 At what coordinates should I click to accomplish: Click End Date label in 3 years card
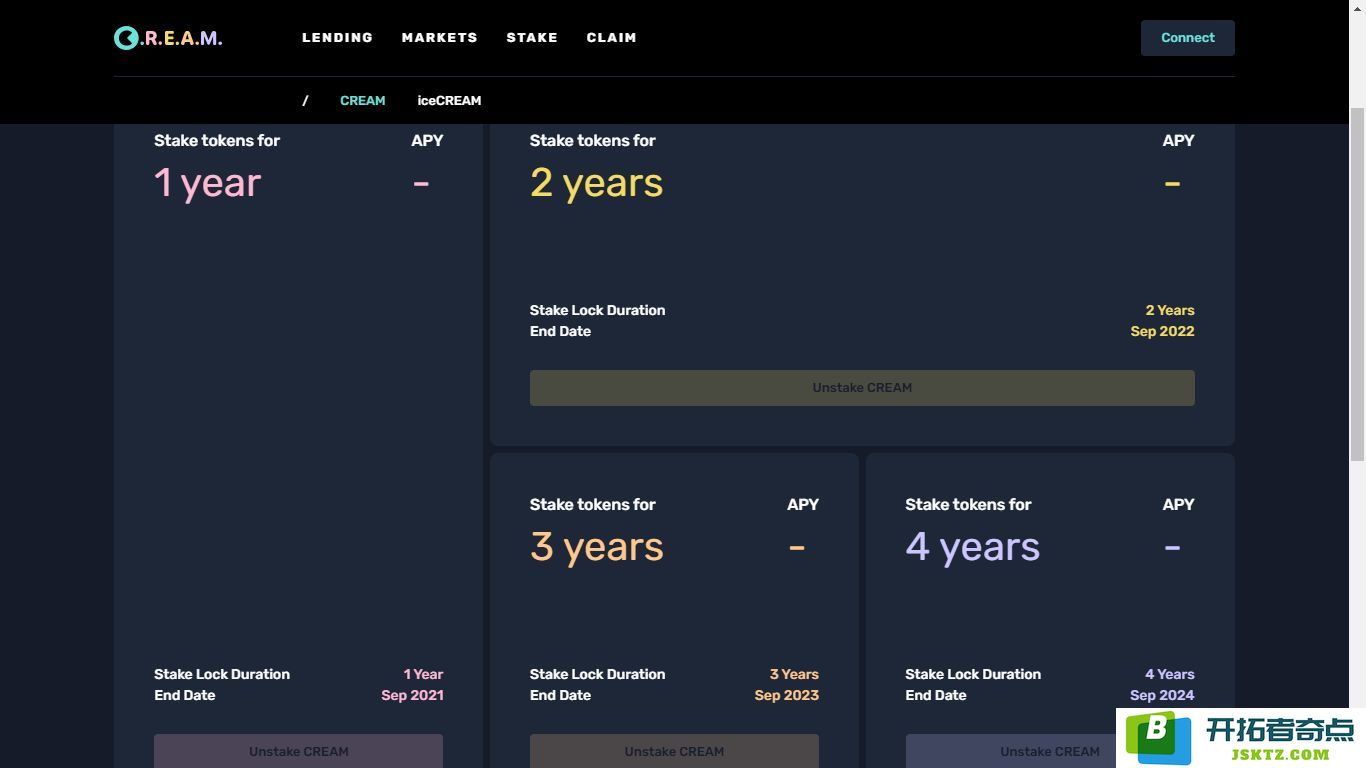[560, 696]
